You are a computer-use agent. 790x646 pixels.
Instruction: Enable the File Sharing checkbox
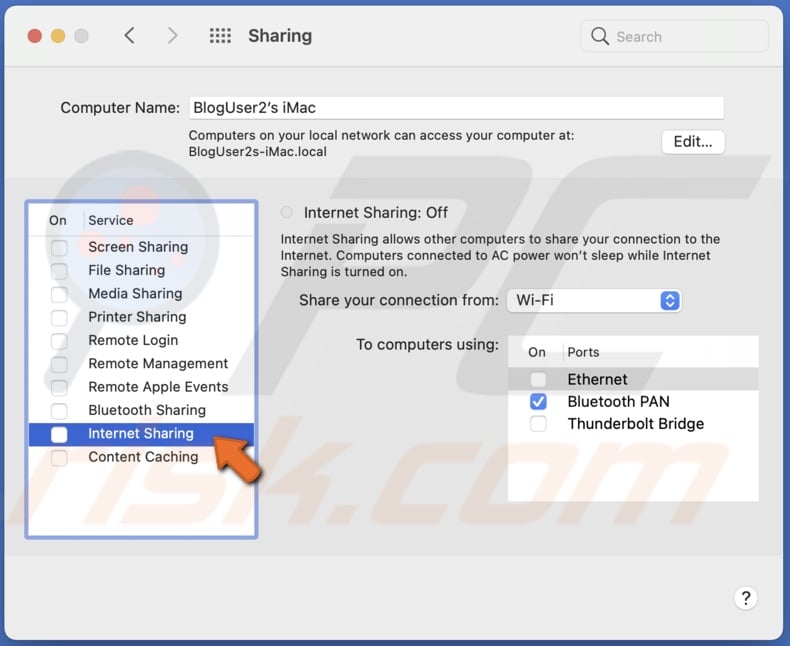pyautogui.click(x=59, y=271)
